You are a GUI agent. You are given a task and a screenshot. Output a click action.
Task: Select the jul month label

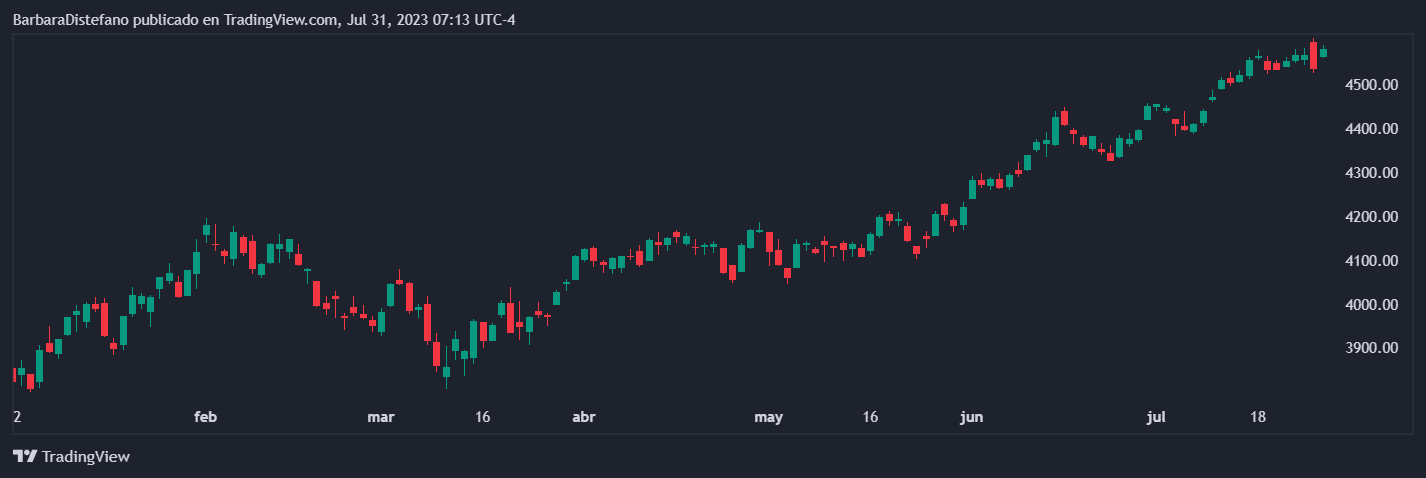coord(1157,417)
